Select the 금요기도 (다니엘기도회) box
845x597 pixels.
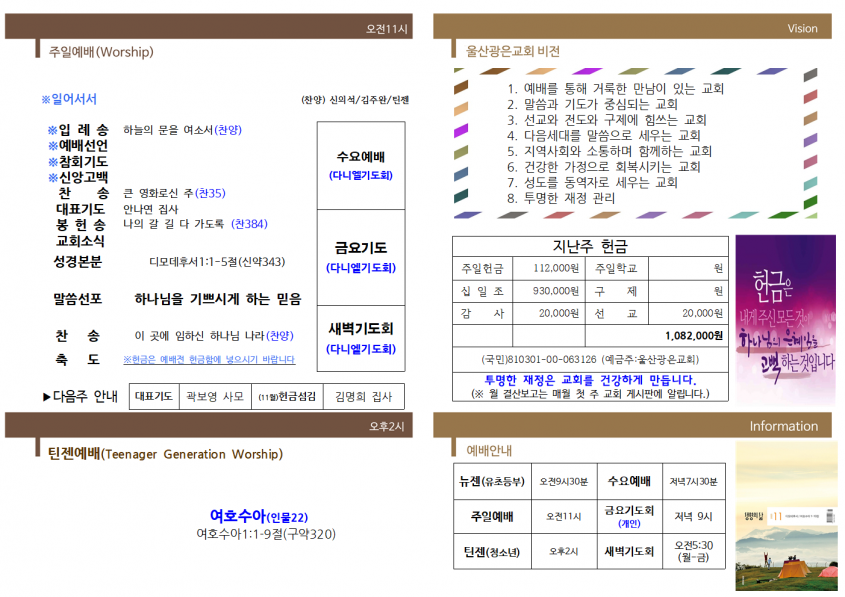tap(361, 258)
